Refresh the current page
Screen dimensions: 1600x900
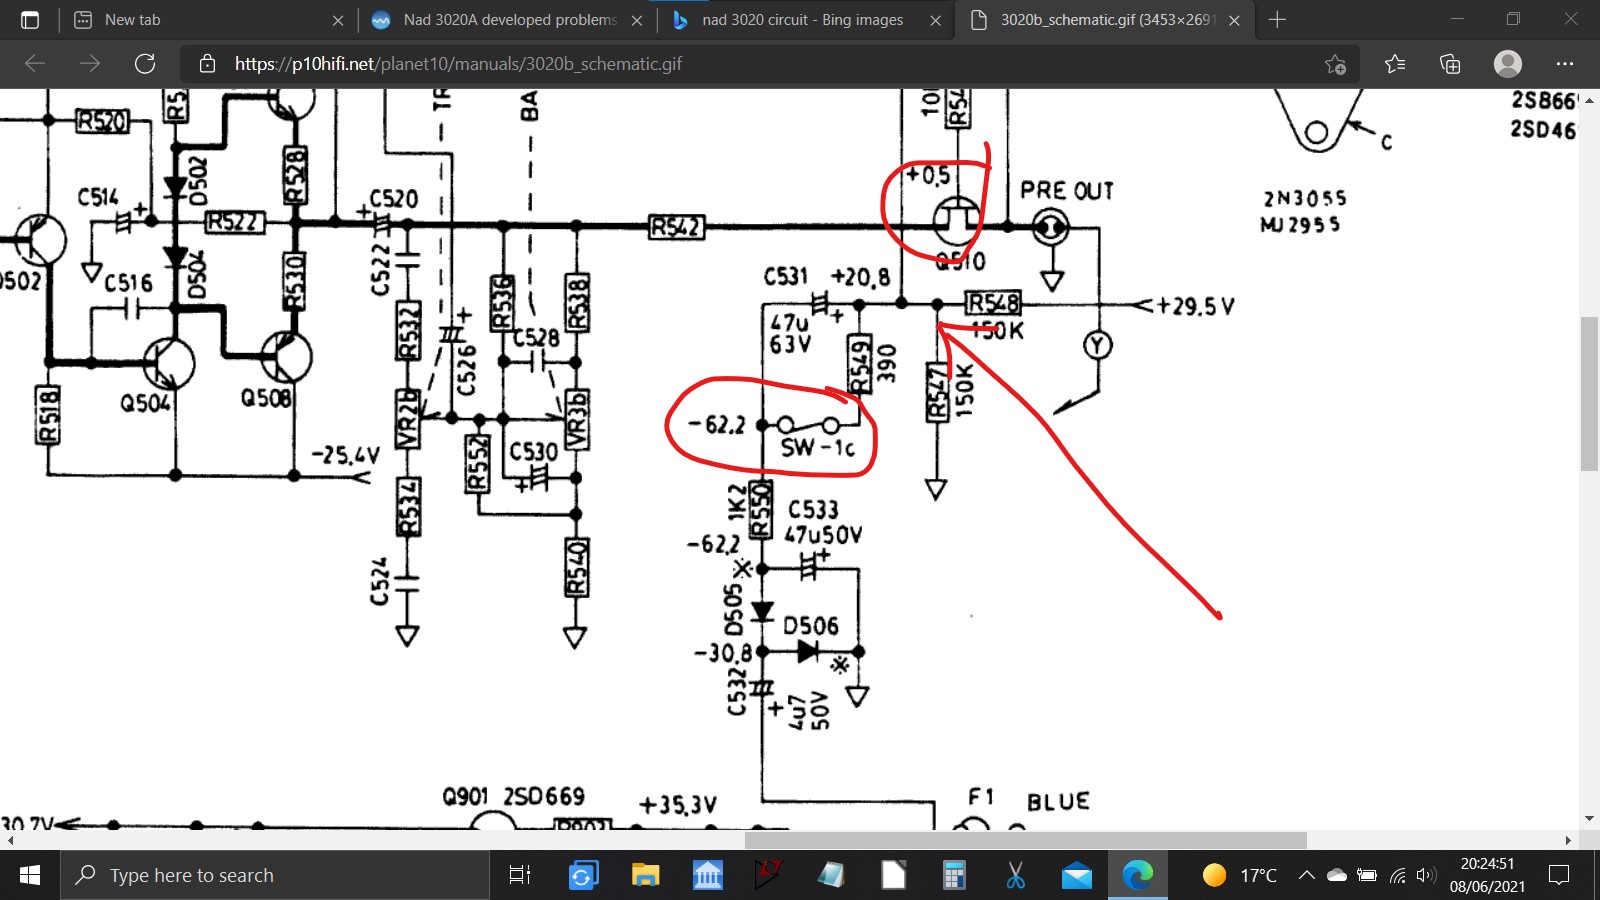145,64
